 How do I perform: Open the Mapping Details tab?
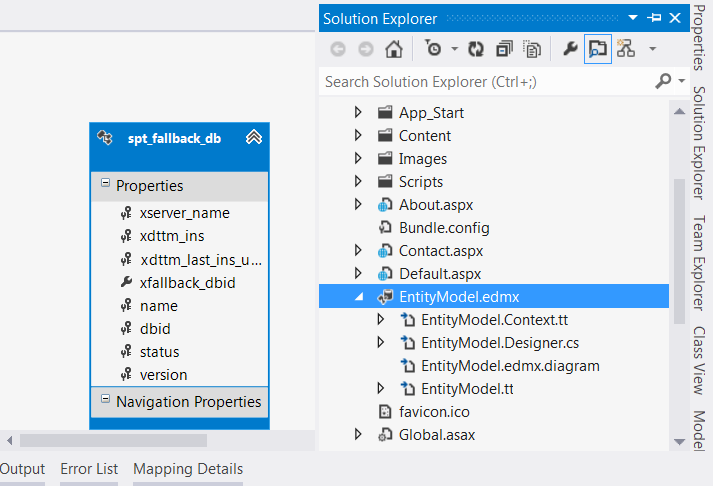pos(187,468)
